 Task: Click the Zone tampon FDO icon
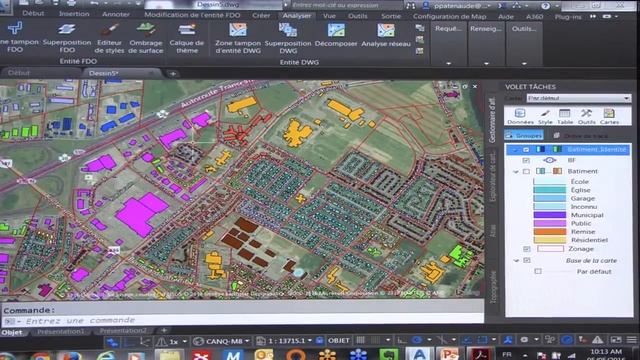15,28
